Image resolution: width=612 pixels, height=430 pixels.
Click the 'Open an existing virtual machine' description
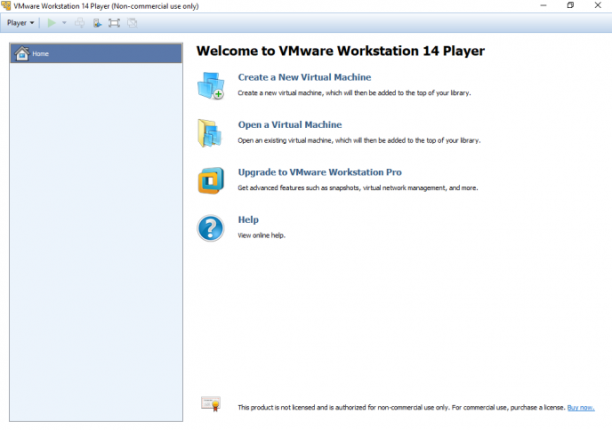tap(359, 140)
